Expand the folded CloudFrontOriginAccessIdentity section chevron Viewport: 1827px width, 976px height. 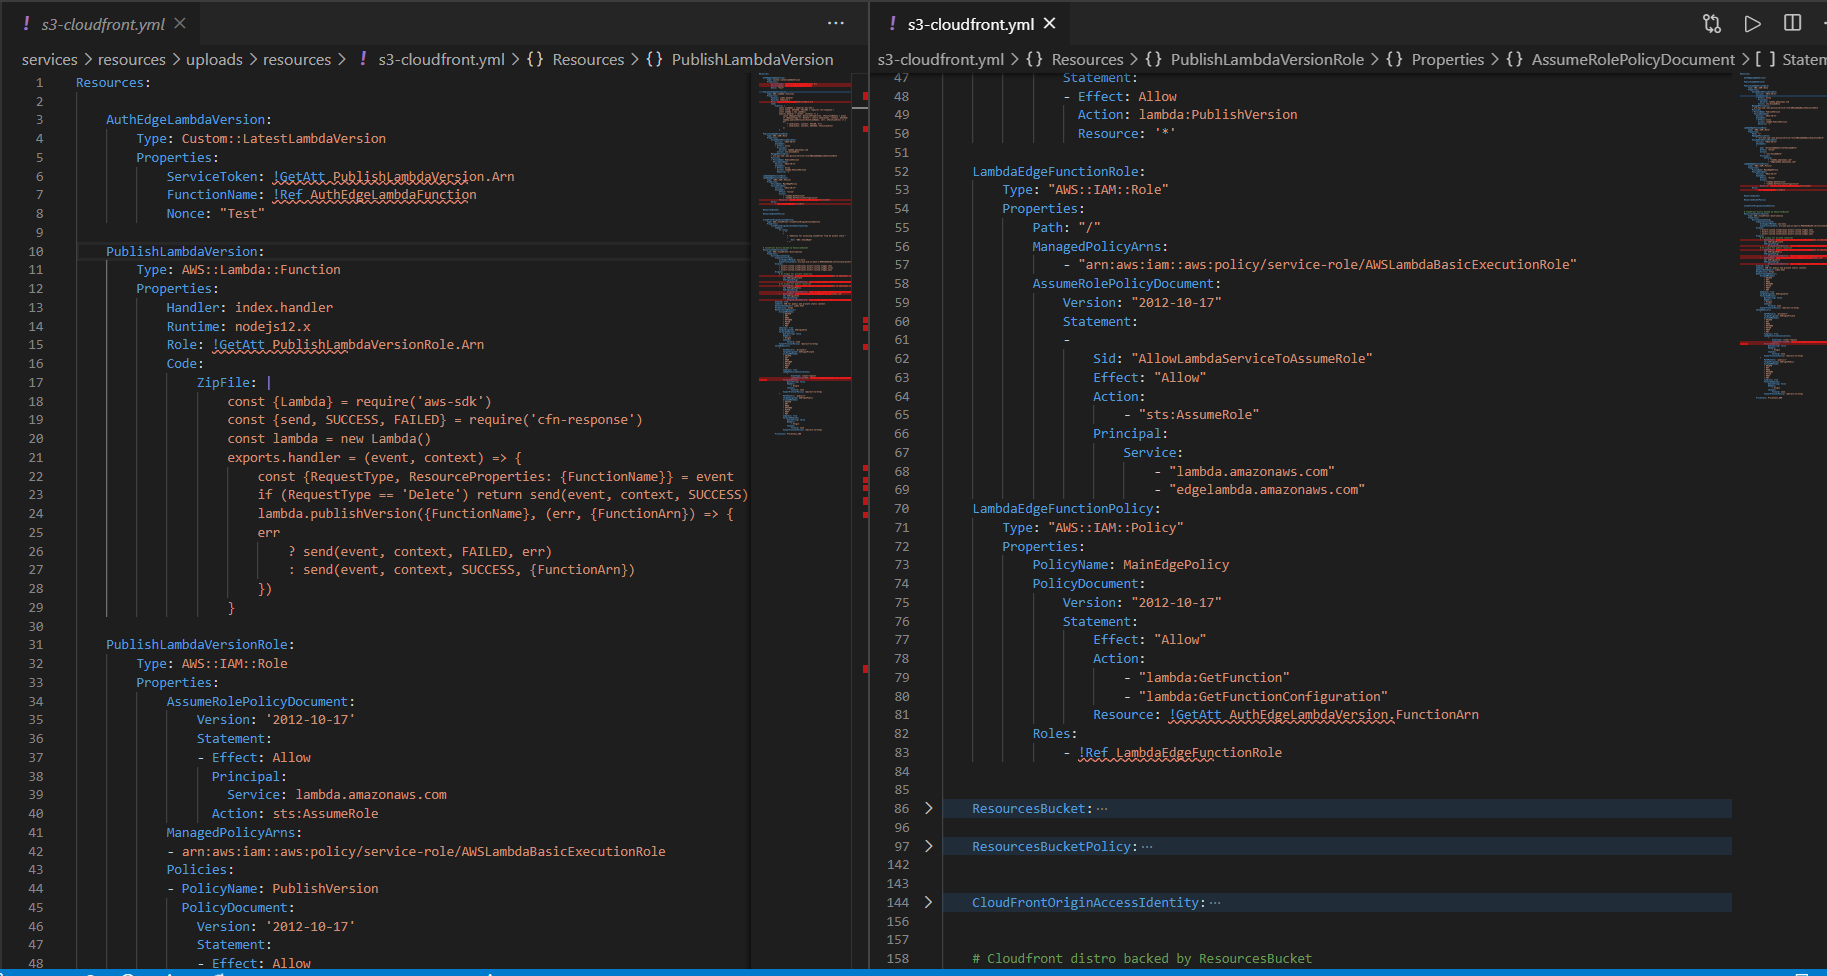point(928,902)
